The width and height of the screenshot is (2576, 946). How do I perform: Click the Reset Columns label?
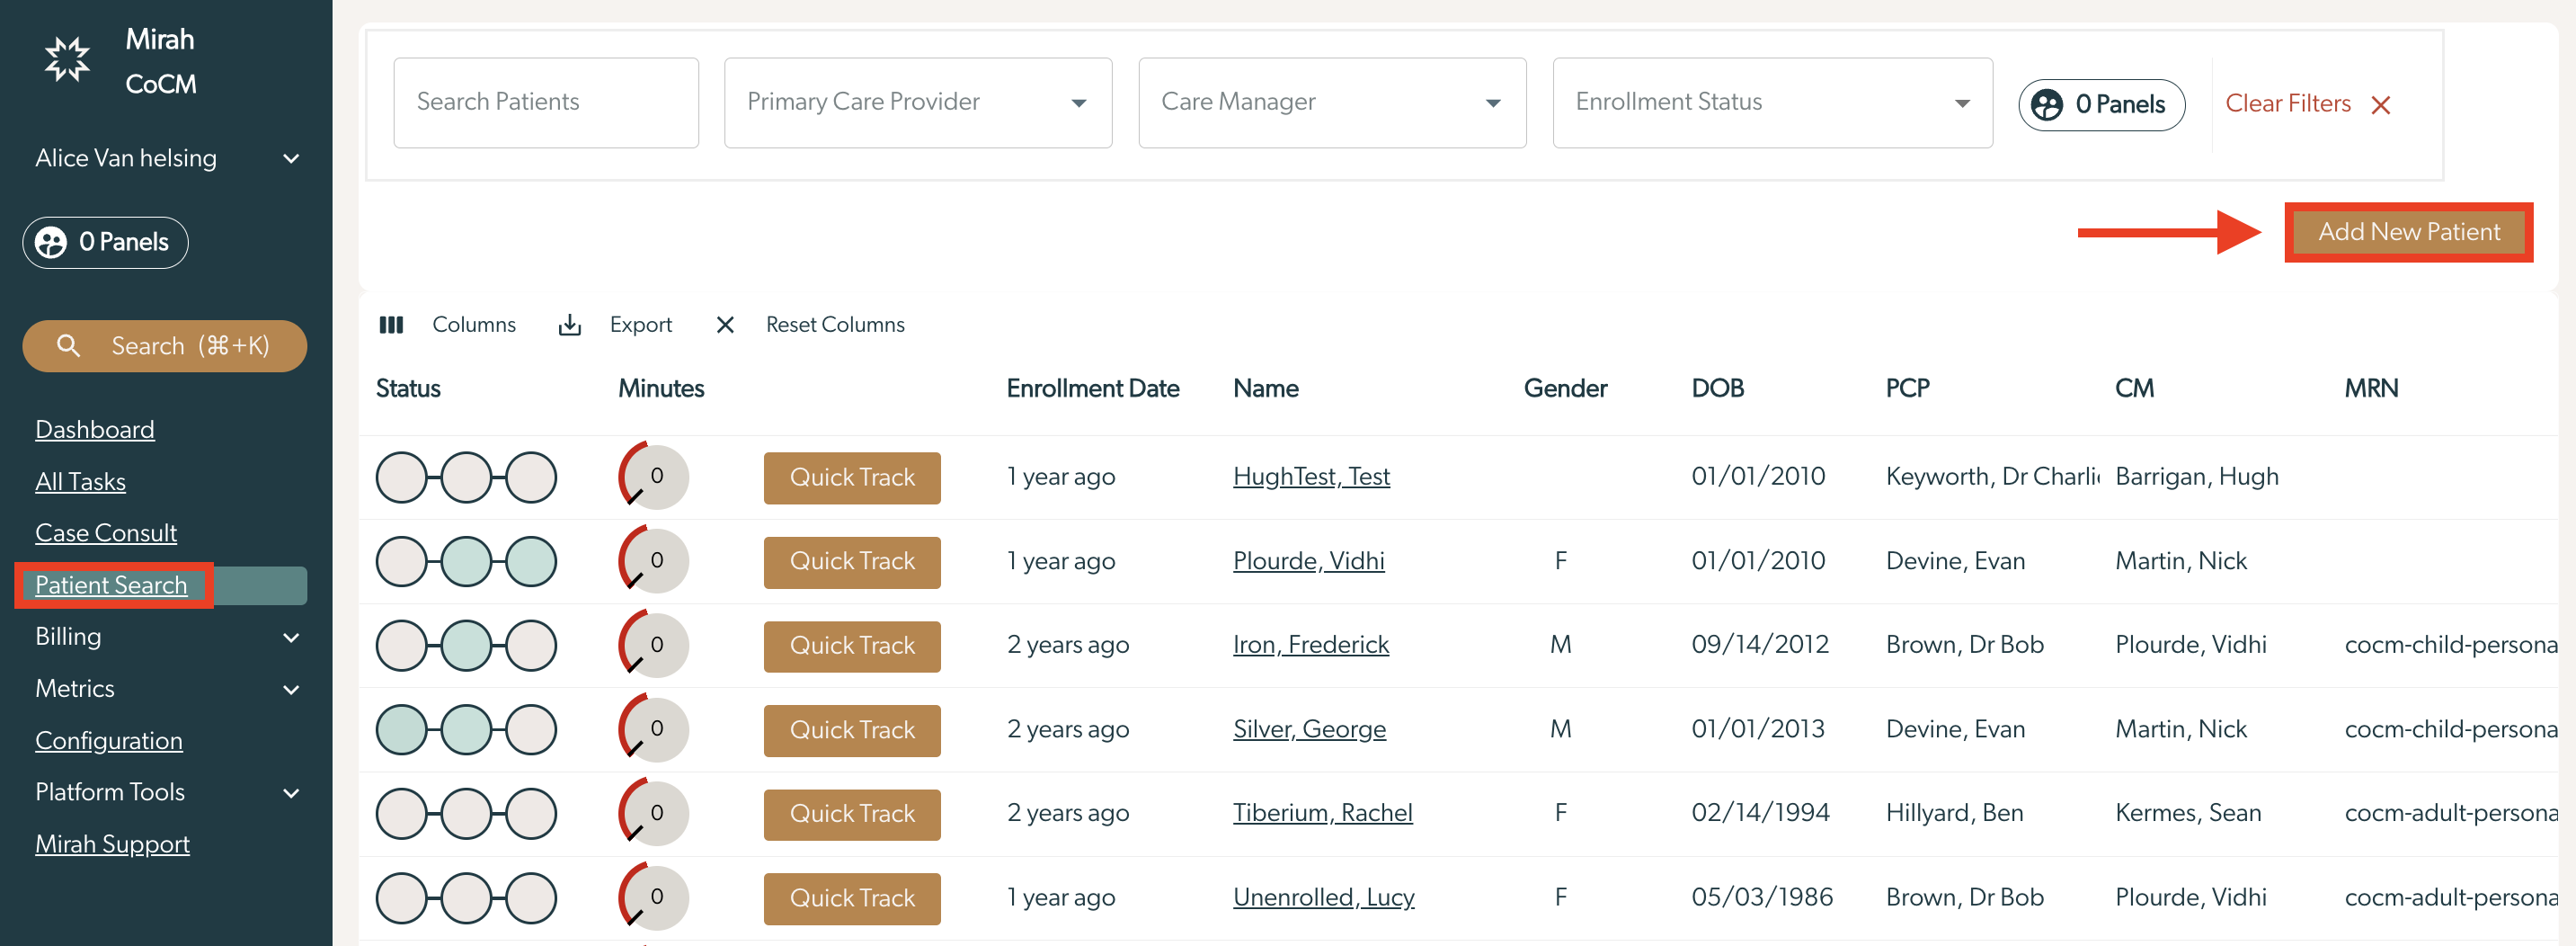point(835,325)
